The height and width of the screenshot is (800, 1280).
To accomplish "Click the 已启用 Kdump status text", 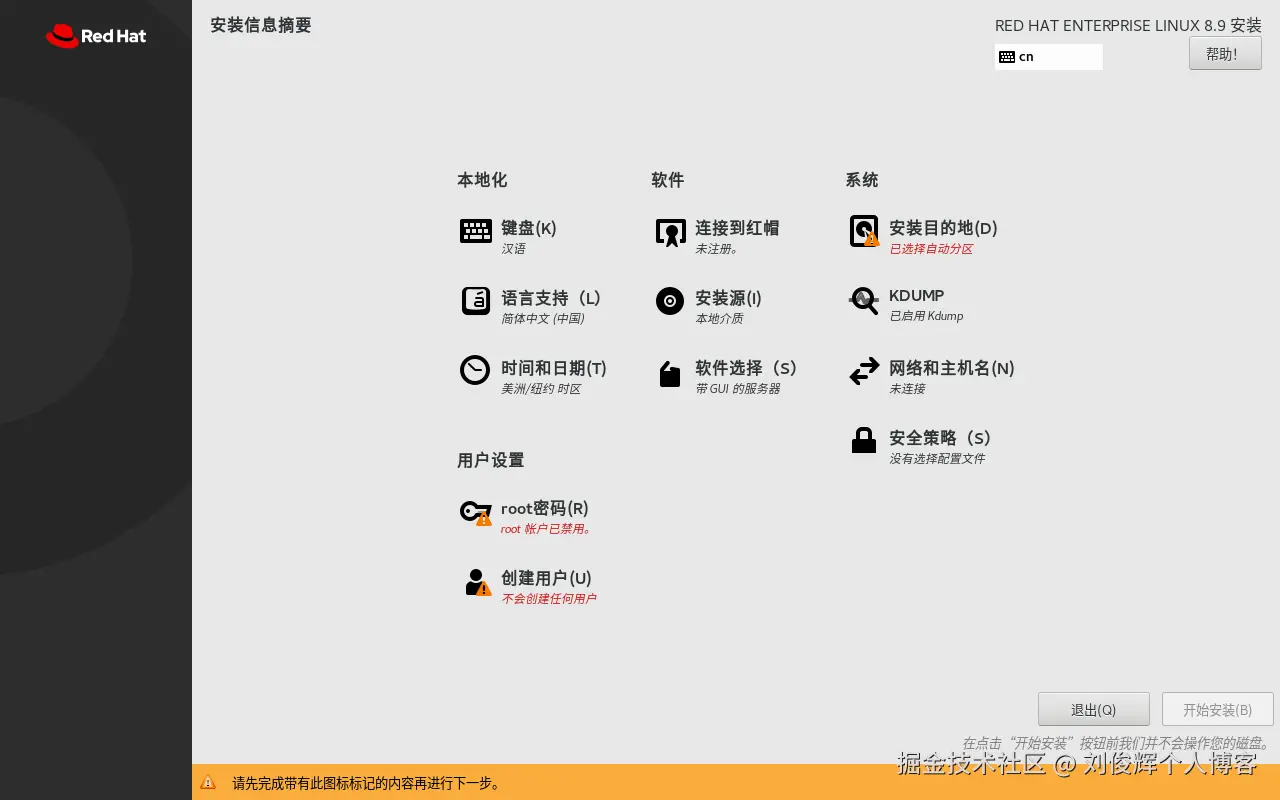I will tap(926, 317).
